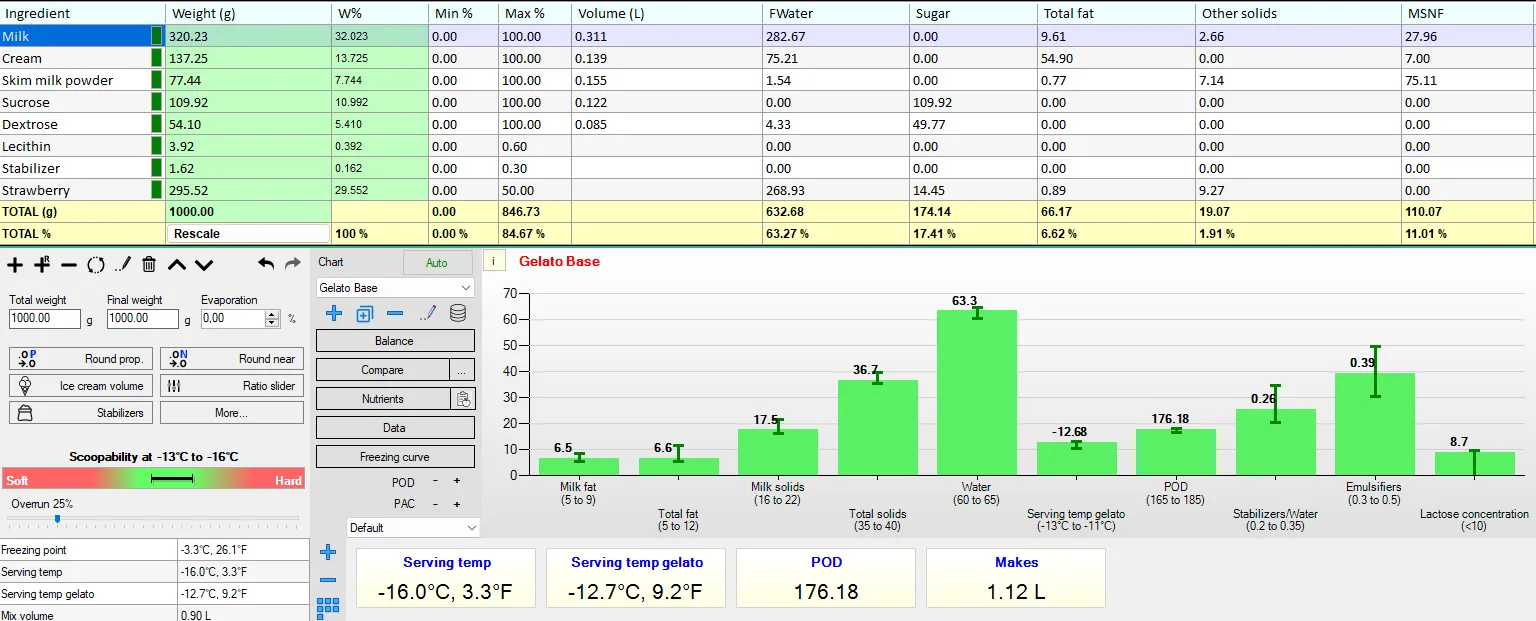Open the Gelato Base chart dropdown

coord(395,288)
